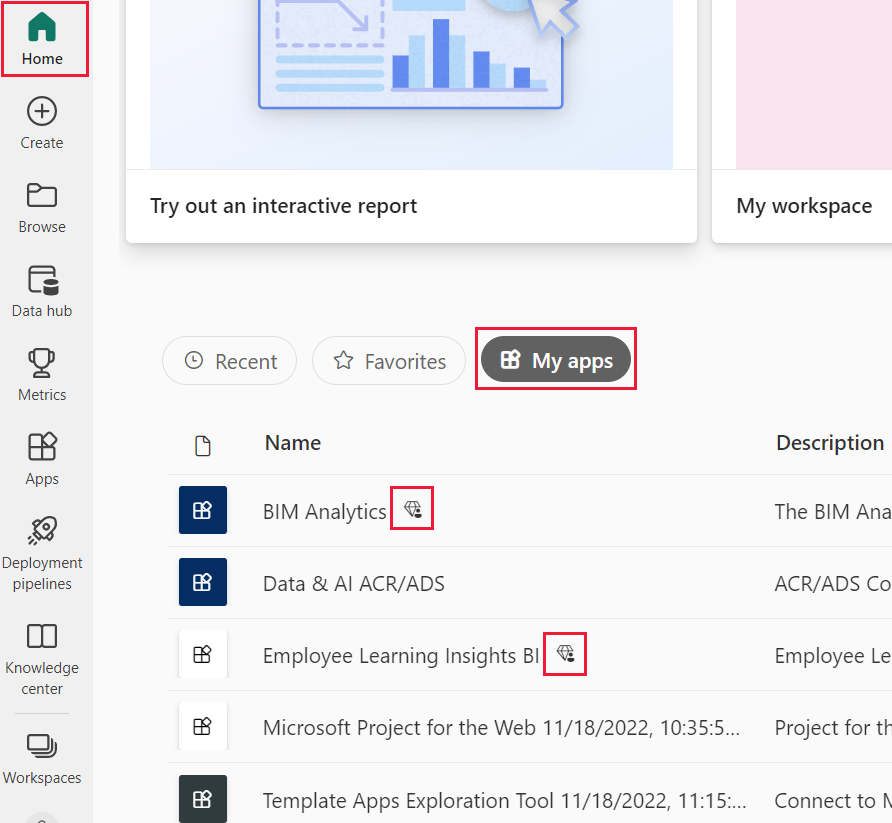Open the BIM Analytics app
Screen dimensions: 892x823
point(324,512)
